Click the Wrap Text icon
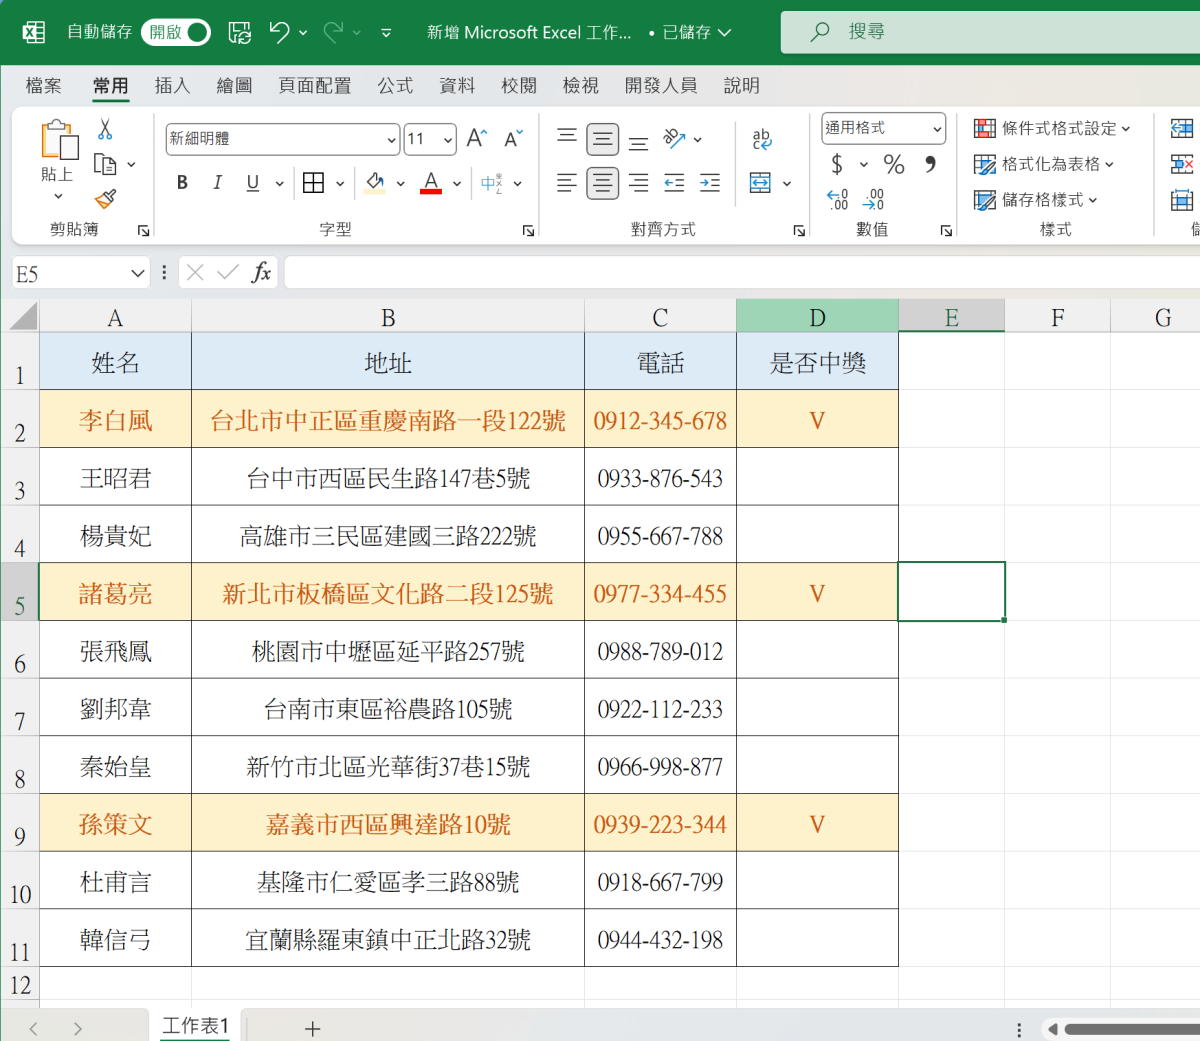1200x1041 pixels. (762, 139)
